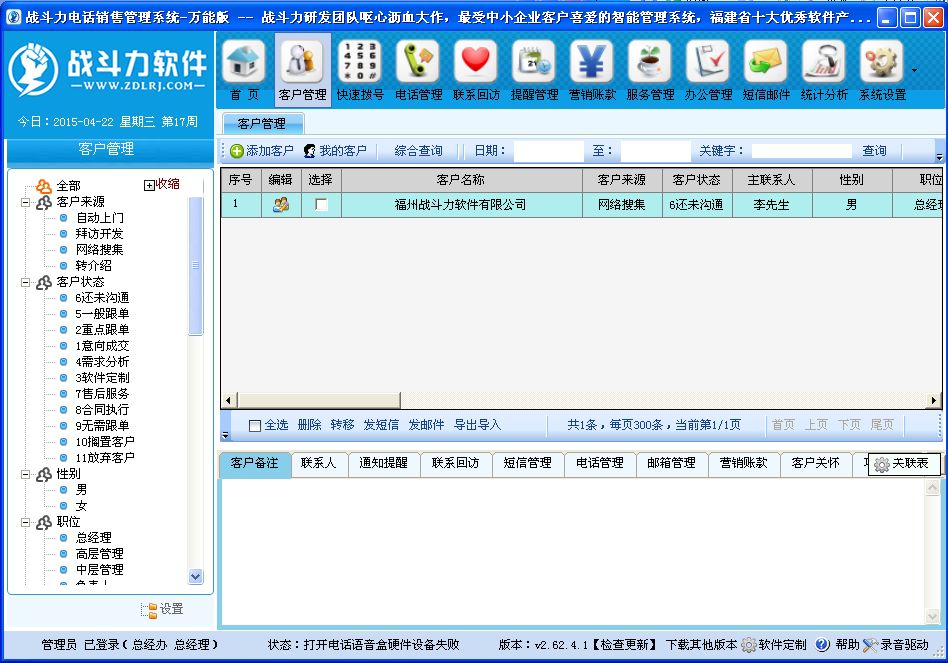Switch to the 邮箱管理 tab

[672, 464]
